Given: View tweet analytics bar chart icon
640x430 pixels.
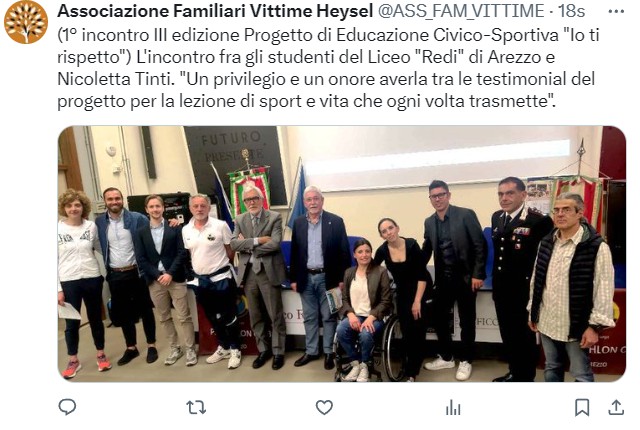Looking at the screenshot, I should [453, 407].
